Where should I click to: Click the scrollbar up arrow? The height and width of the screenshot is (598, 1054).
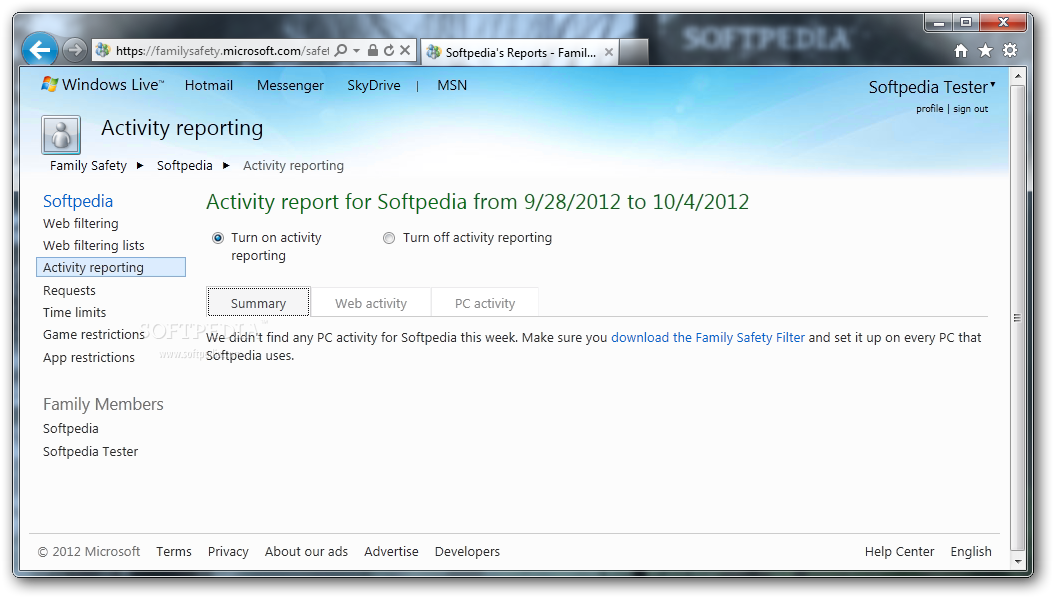tap(1018, 76)
